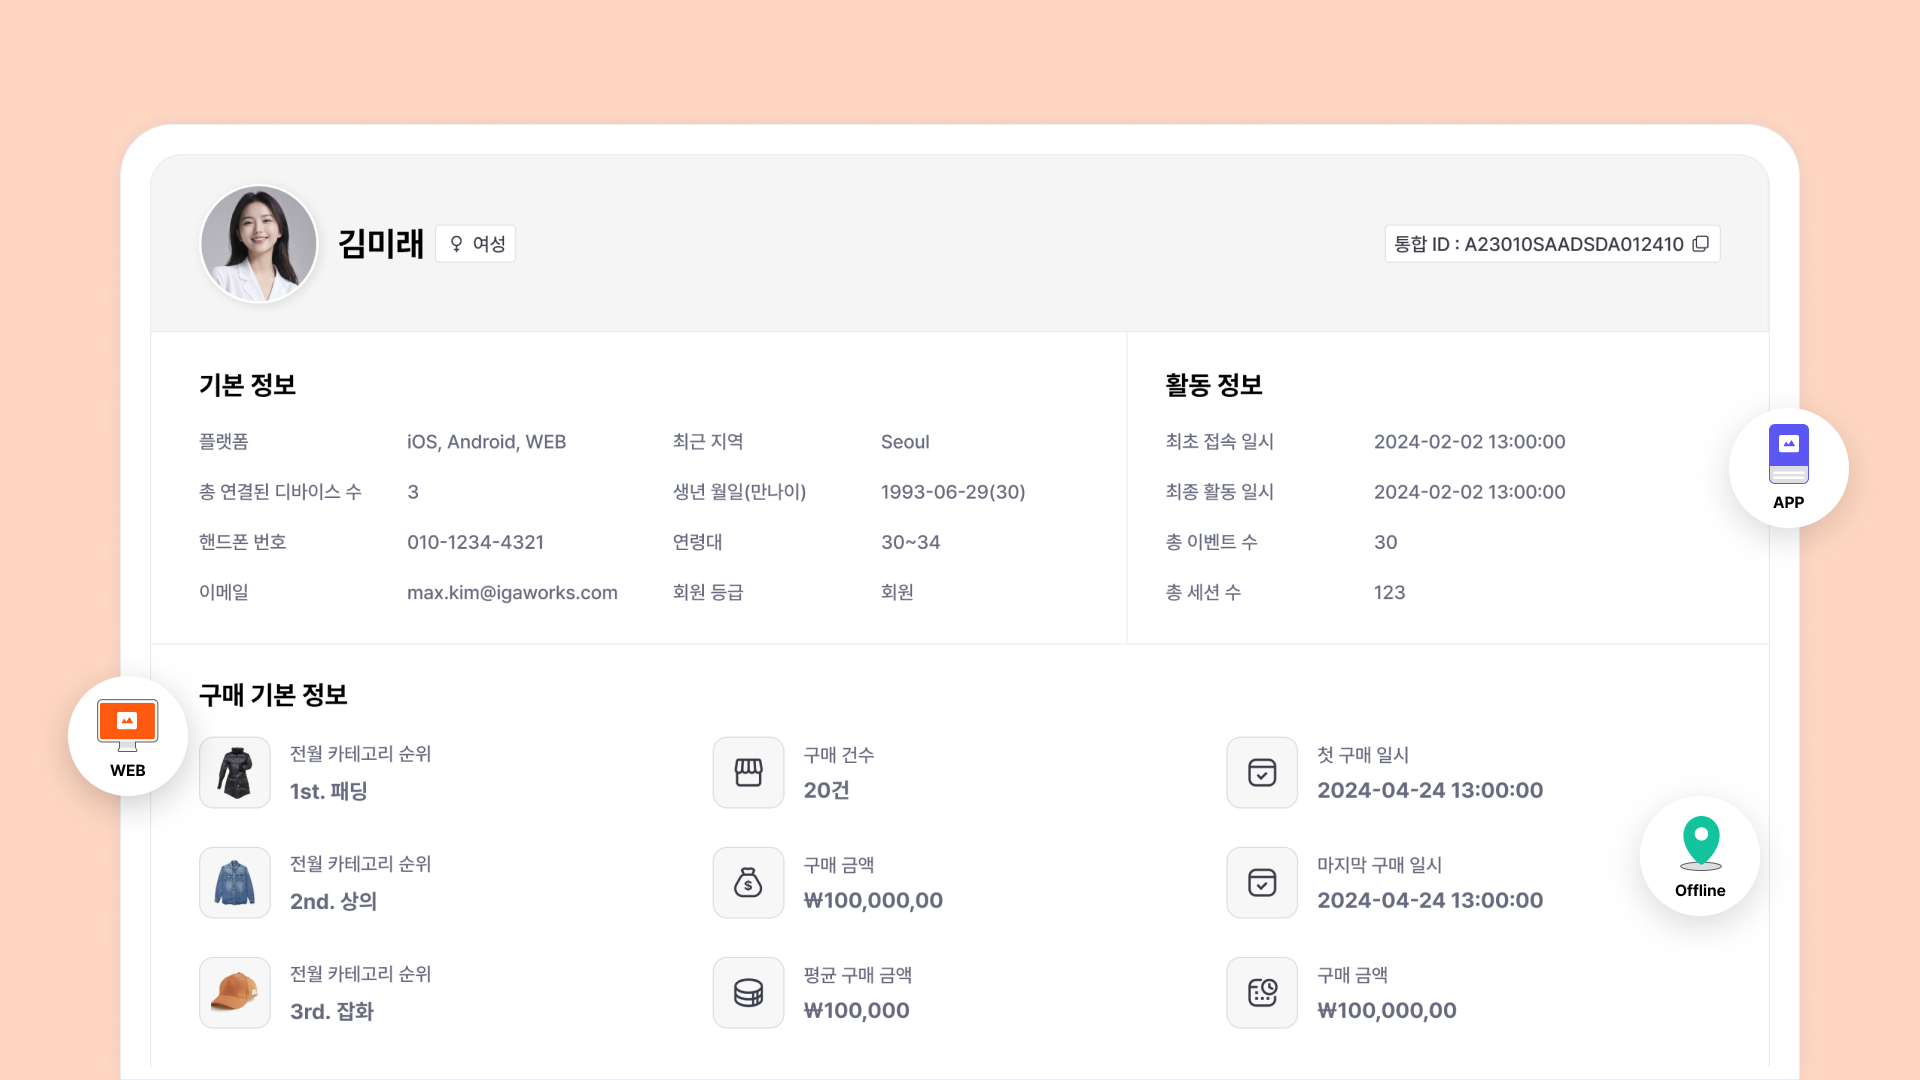This screenshot has width=1920, height=1080.
Task: Open the denim jacket thumbnail for 상의
Action: click(x=235, y=882)
